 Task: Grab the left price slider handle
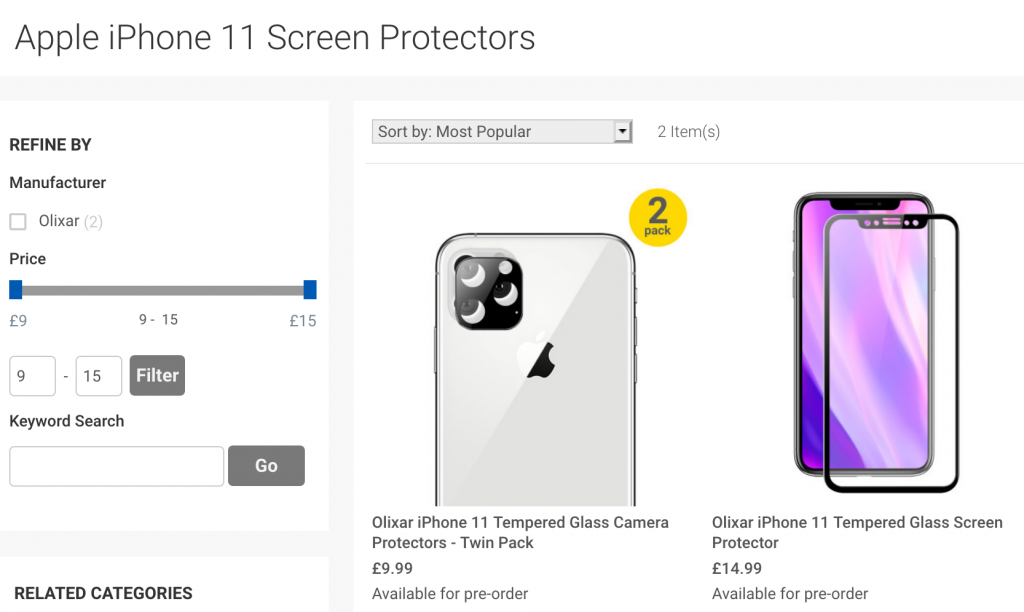click(x=15, y=290)
